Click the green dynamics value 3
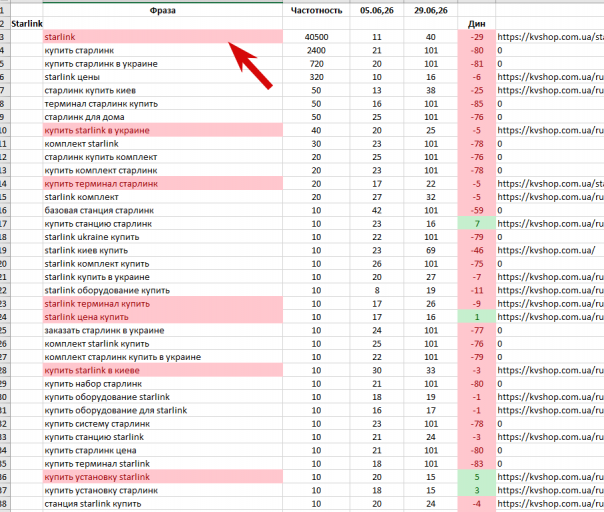The height and width of the screenshot is (512, 604). pyautogui.click(x=476, y=490)
